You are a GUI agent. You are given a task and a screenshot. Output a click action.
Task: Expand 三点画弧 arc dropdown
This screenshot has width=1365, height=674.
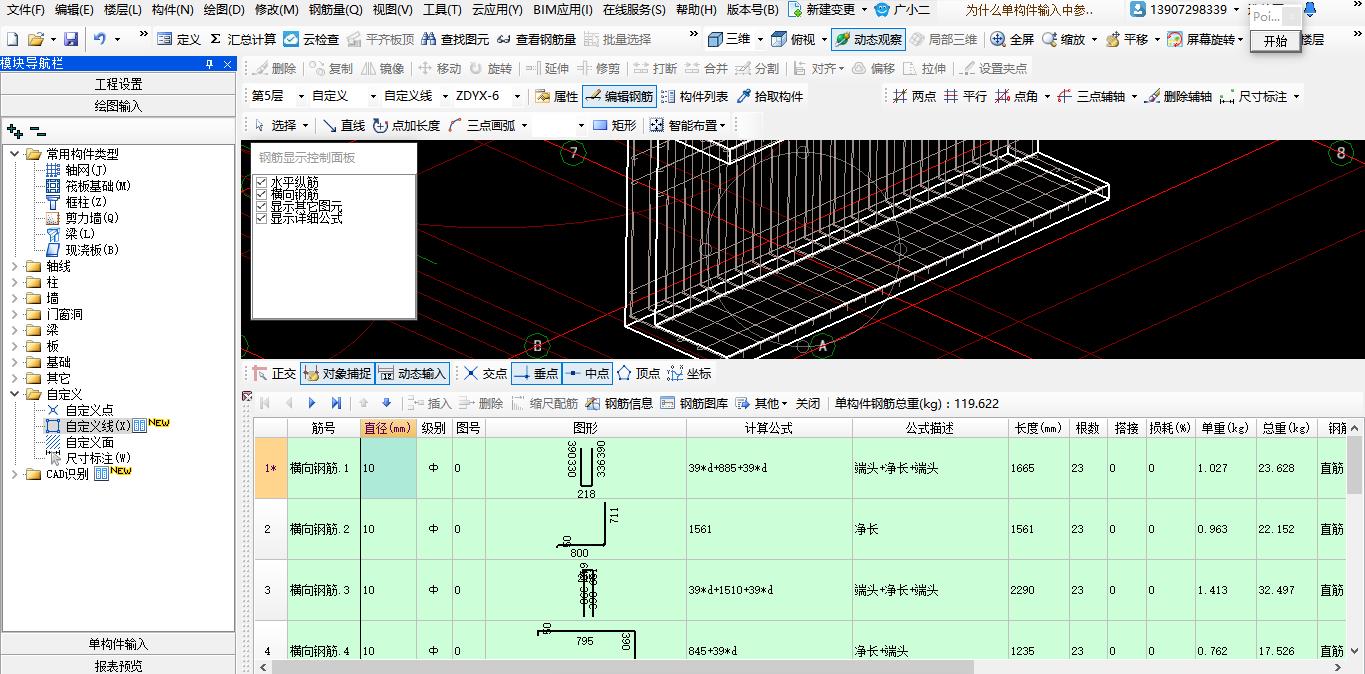[x=524, y=125]
